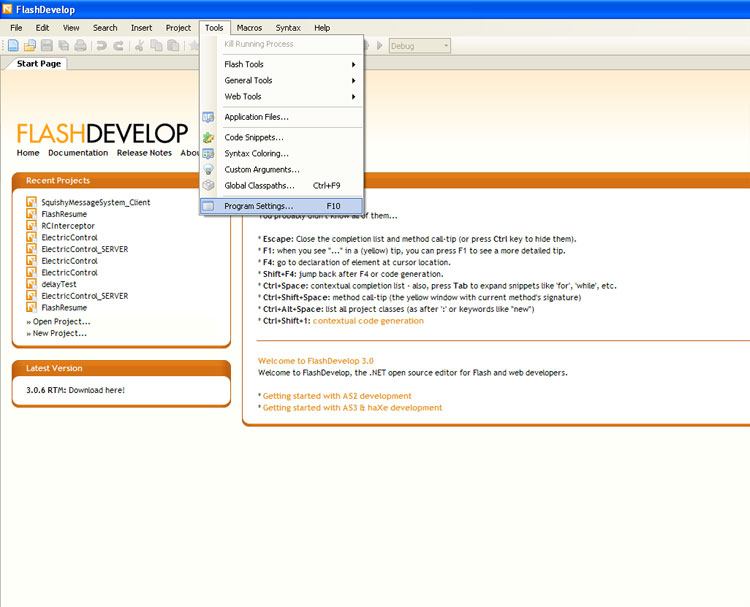
Task: Click the Copy toolbar icon
Action: [156, 46]
